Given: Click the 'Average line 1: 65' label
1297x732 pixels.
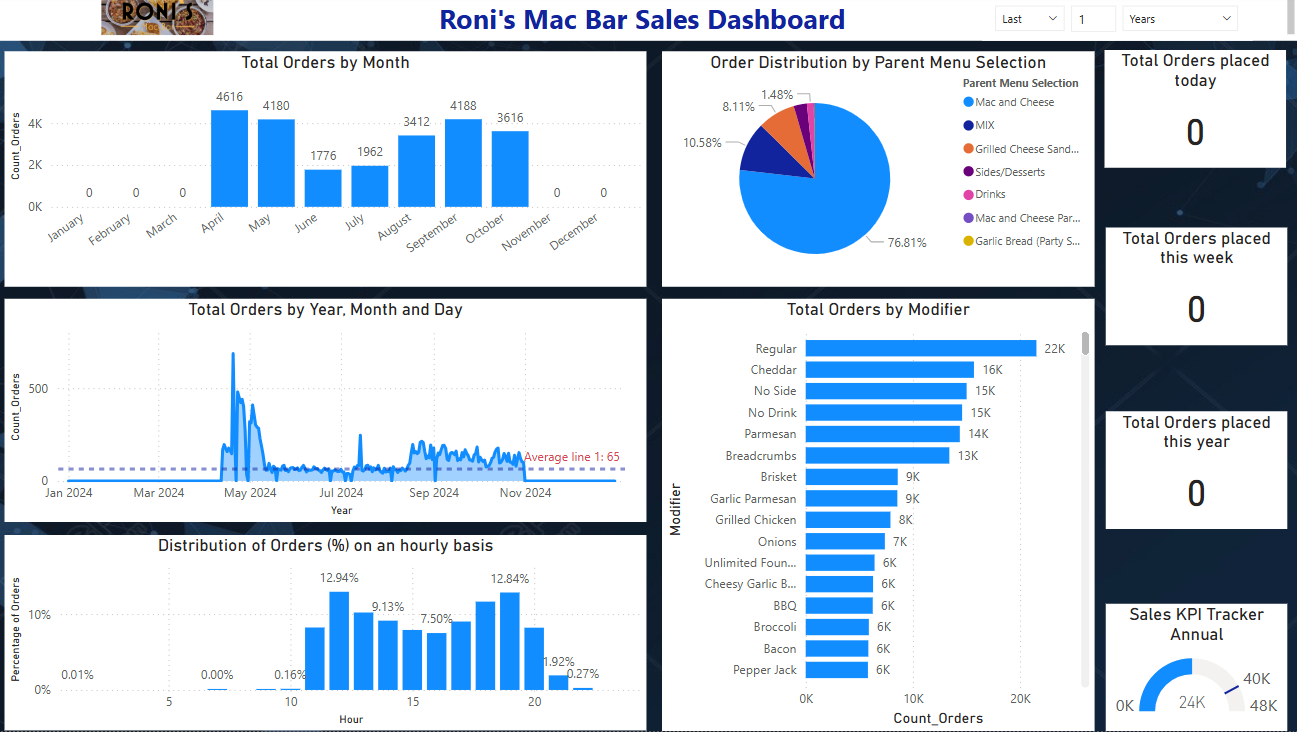Looking at the screenshot, I should 572,457.
